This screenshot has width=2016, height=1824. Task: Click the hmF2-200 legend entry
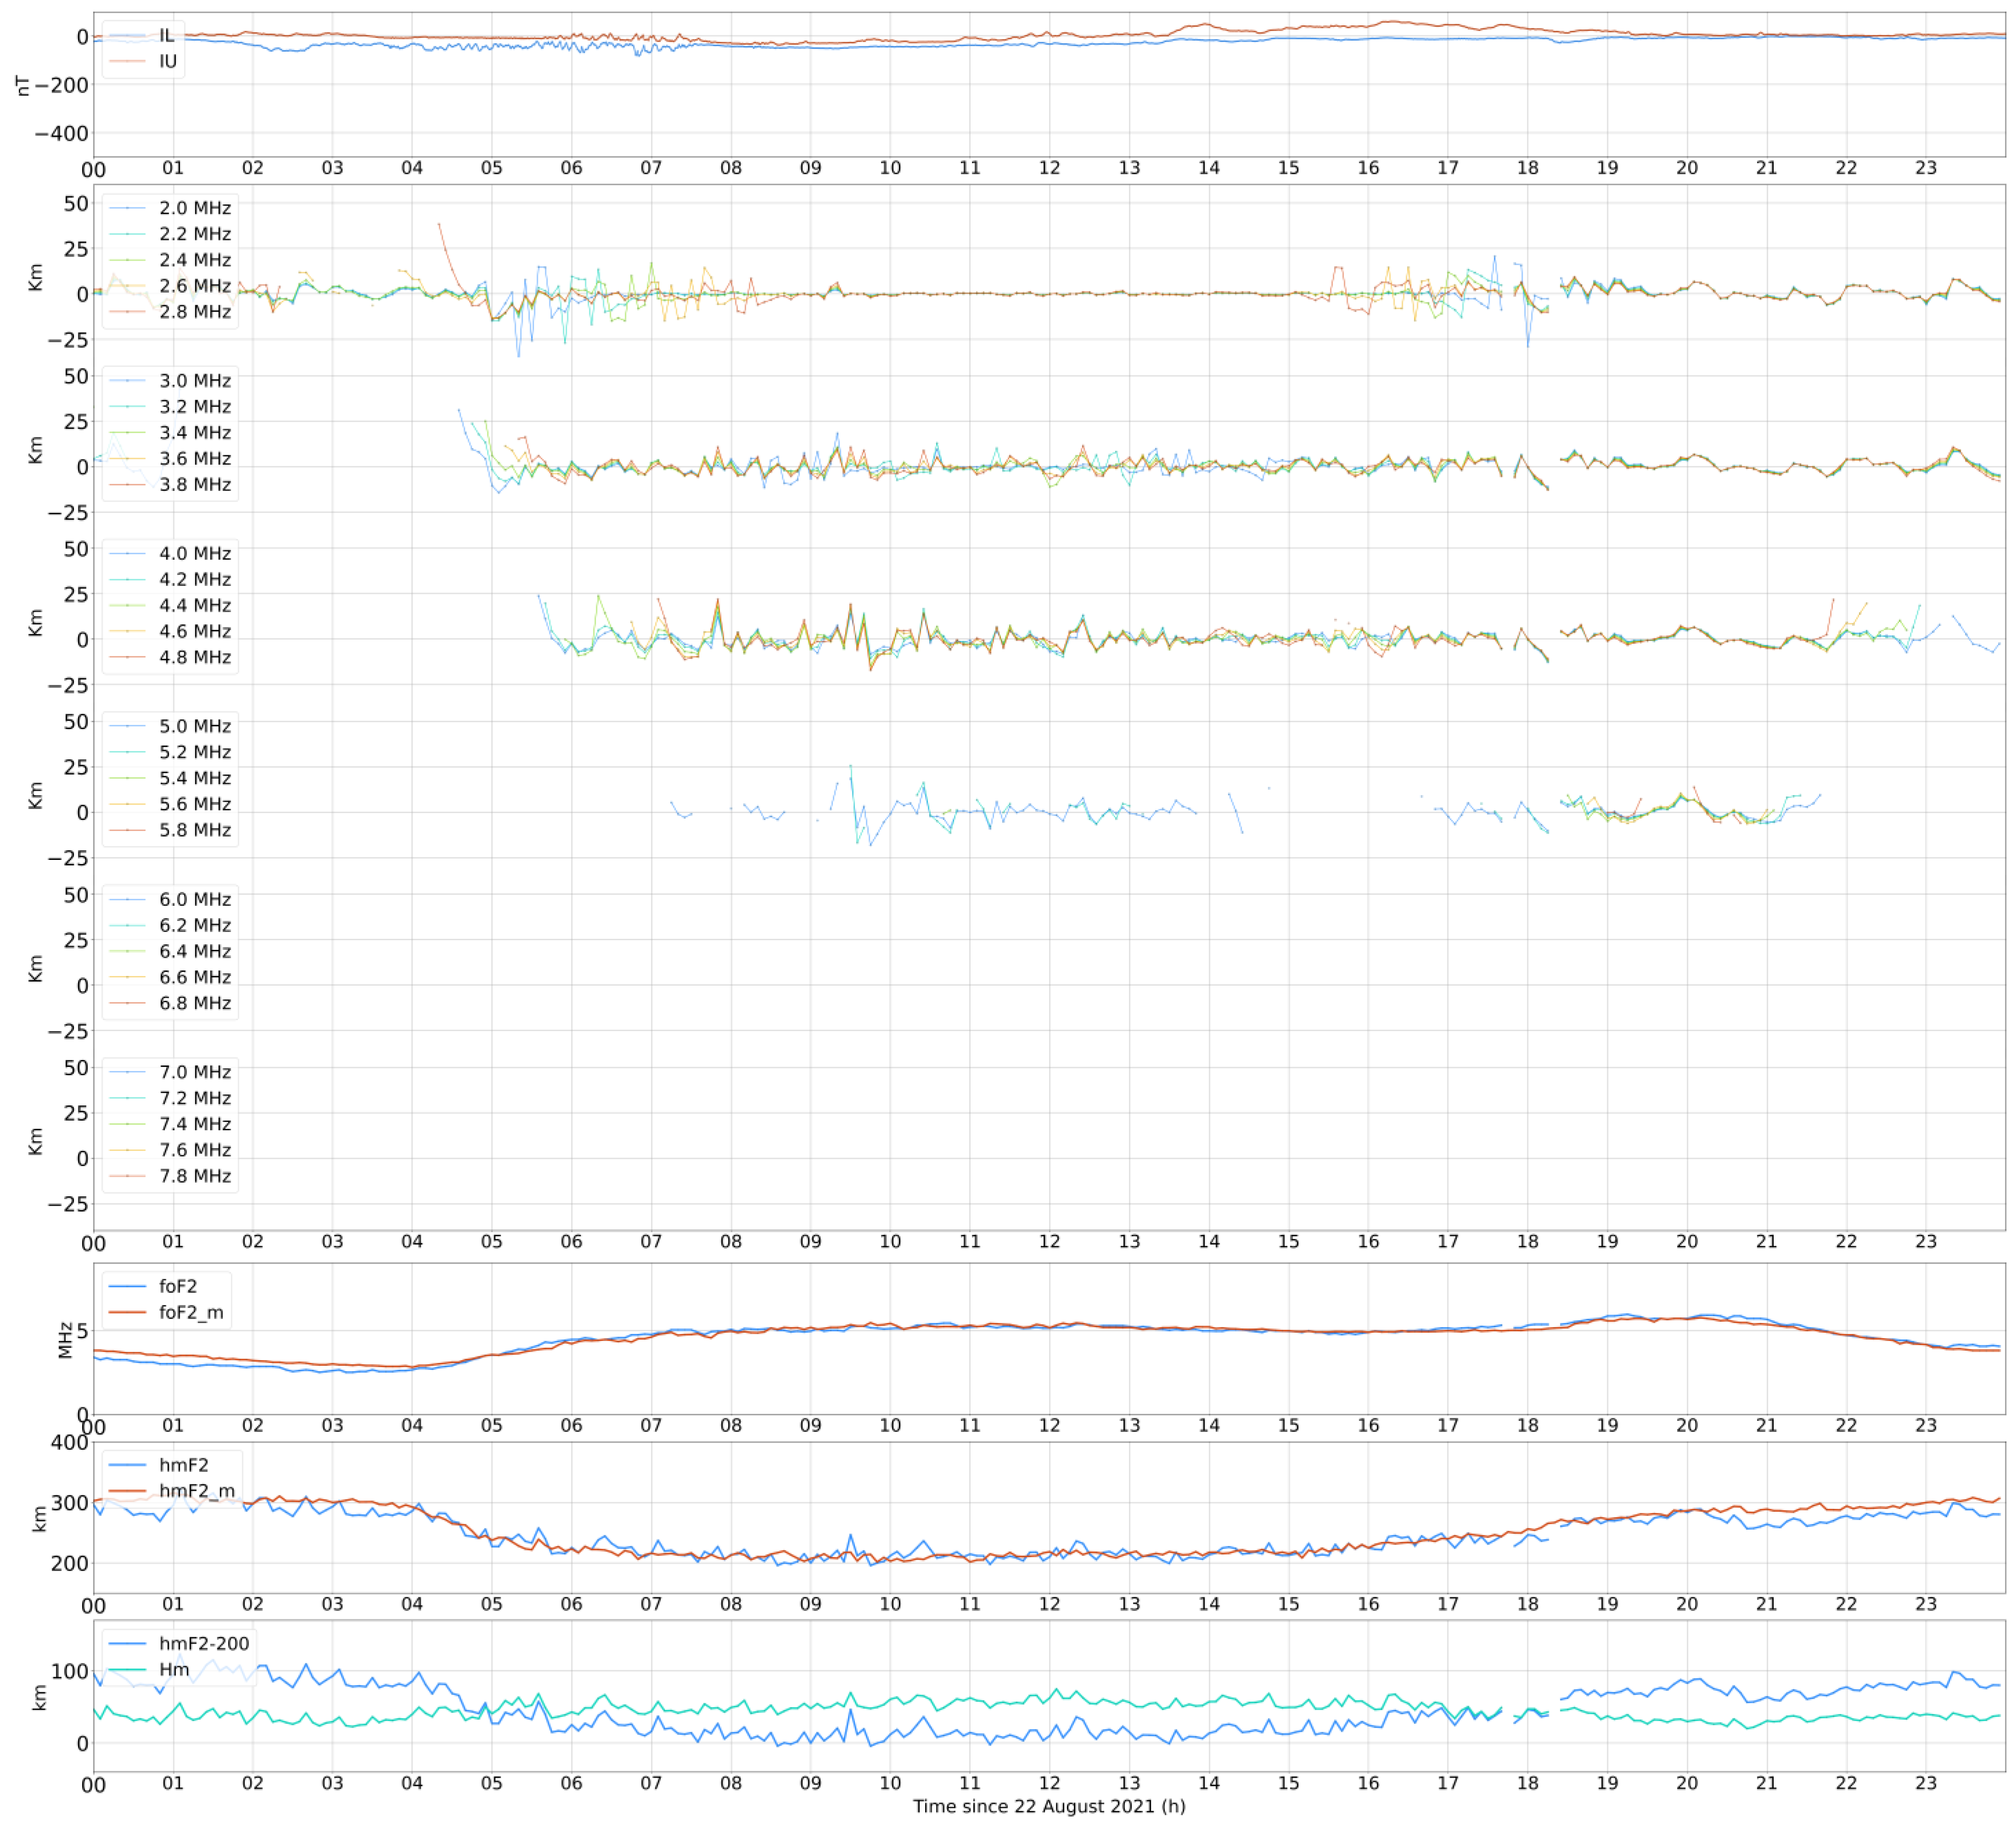click(204, 1643)
